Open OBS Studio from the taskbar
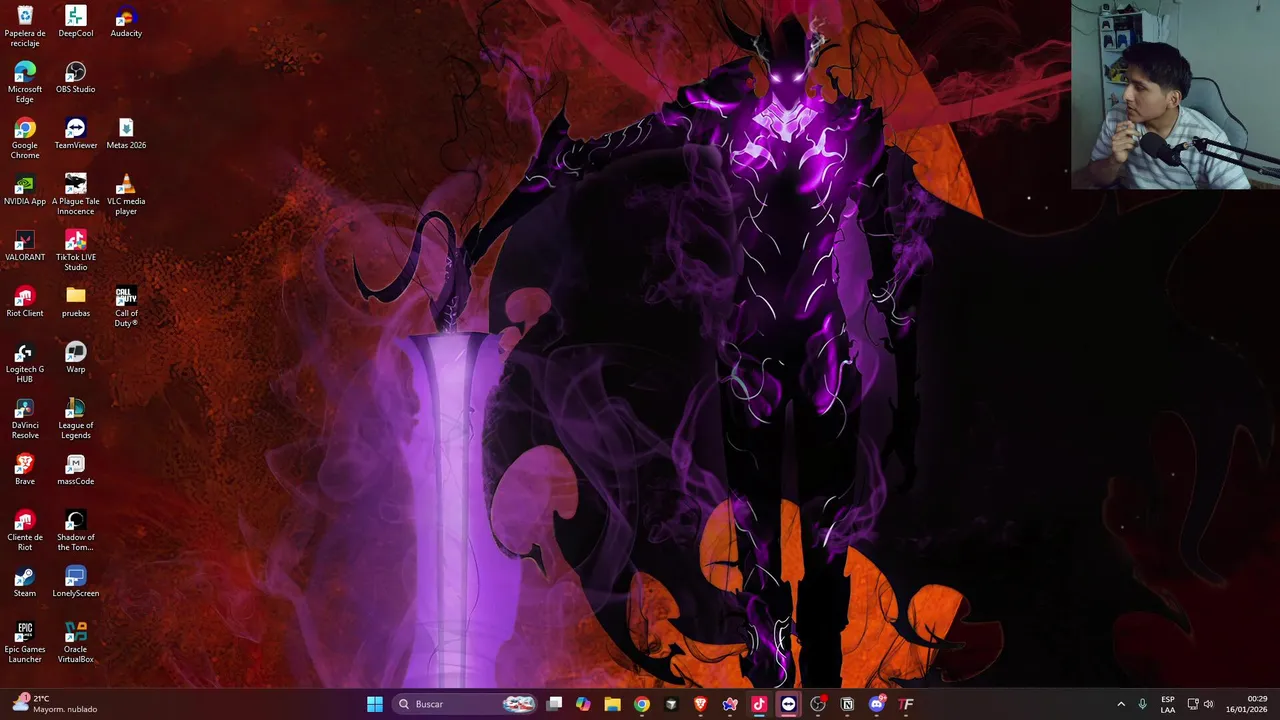The height and width of the screenshot is (720, 1280). [818, 704]
